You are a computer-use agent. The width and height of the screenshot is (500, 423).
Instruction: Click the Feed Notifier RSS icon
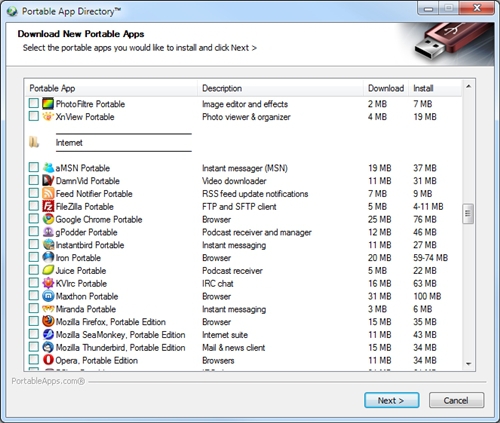48,194
